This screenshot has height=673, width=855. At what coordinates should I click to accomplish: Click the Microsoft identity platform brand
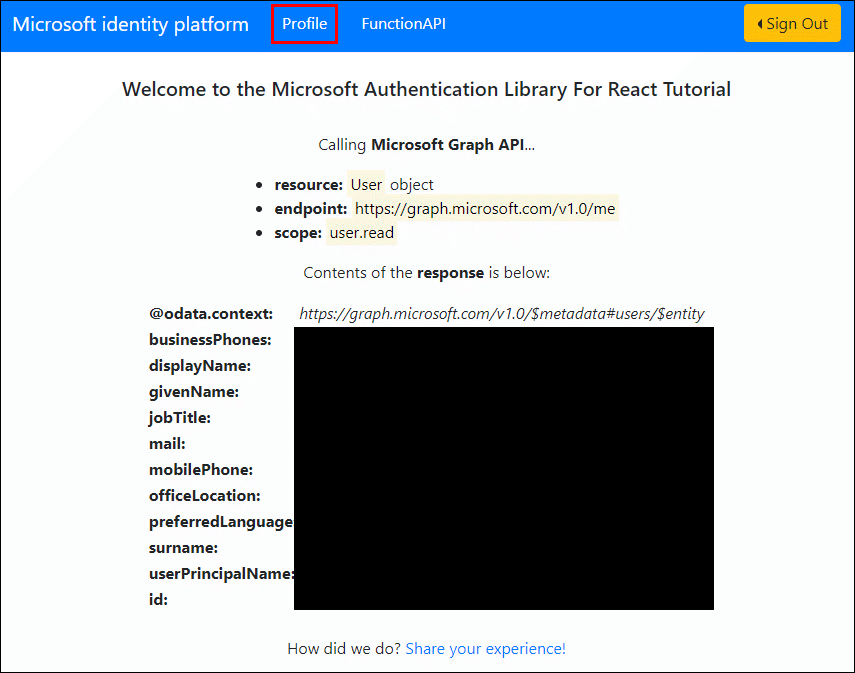pyautogui.click(x=130, y=25)
